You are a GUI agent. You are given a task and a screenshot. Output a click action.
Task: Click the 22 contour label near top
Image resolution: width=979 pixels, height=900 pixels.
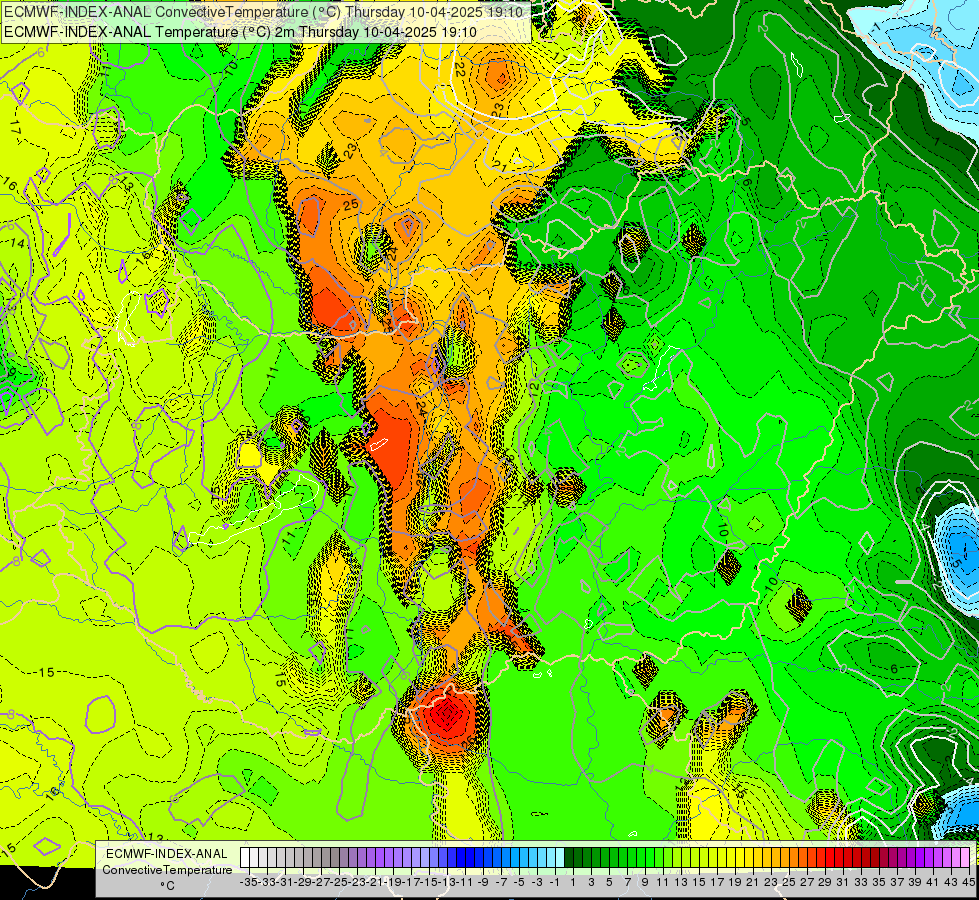coord(460,69)
